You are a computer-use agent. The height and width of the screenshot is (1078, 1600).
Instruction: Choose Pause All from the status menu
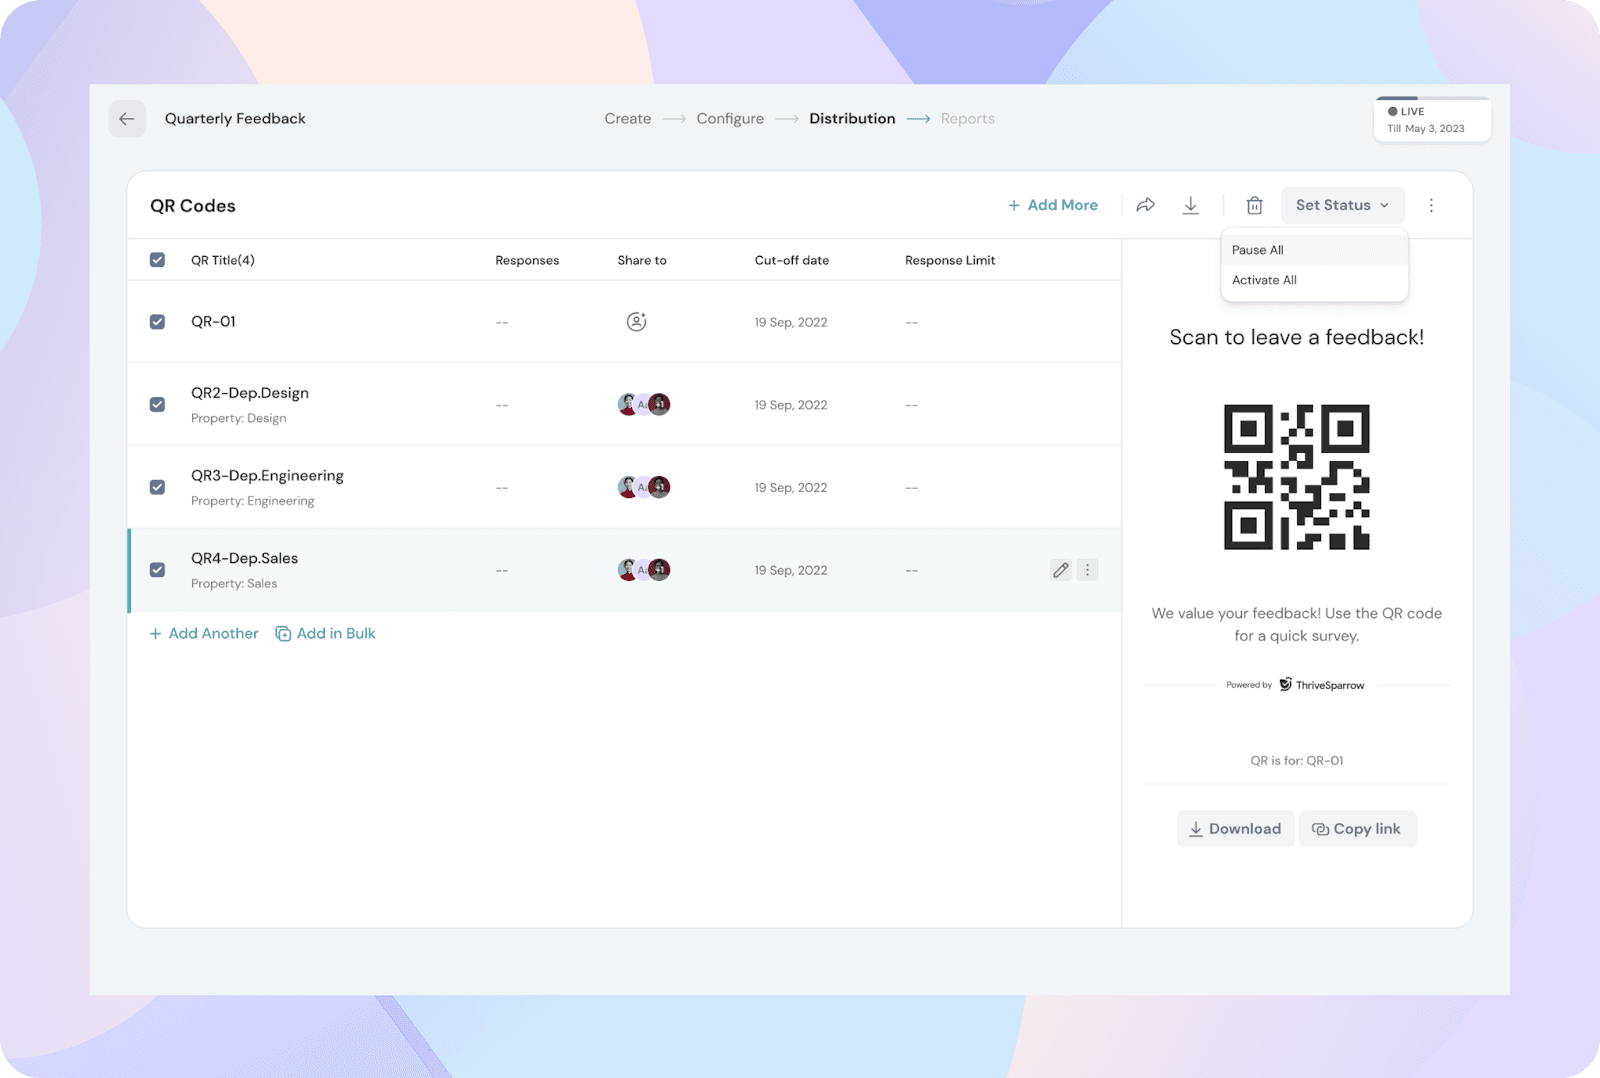pyautogui.click(x=1258, y=250)
